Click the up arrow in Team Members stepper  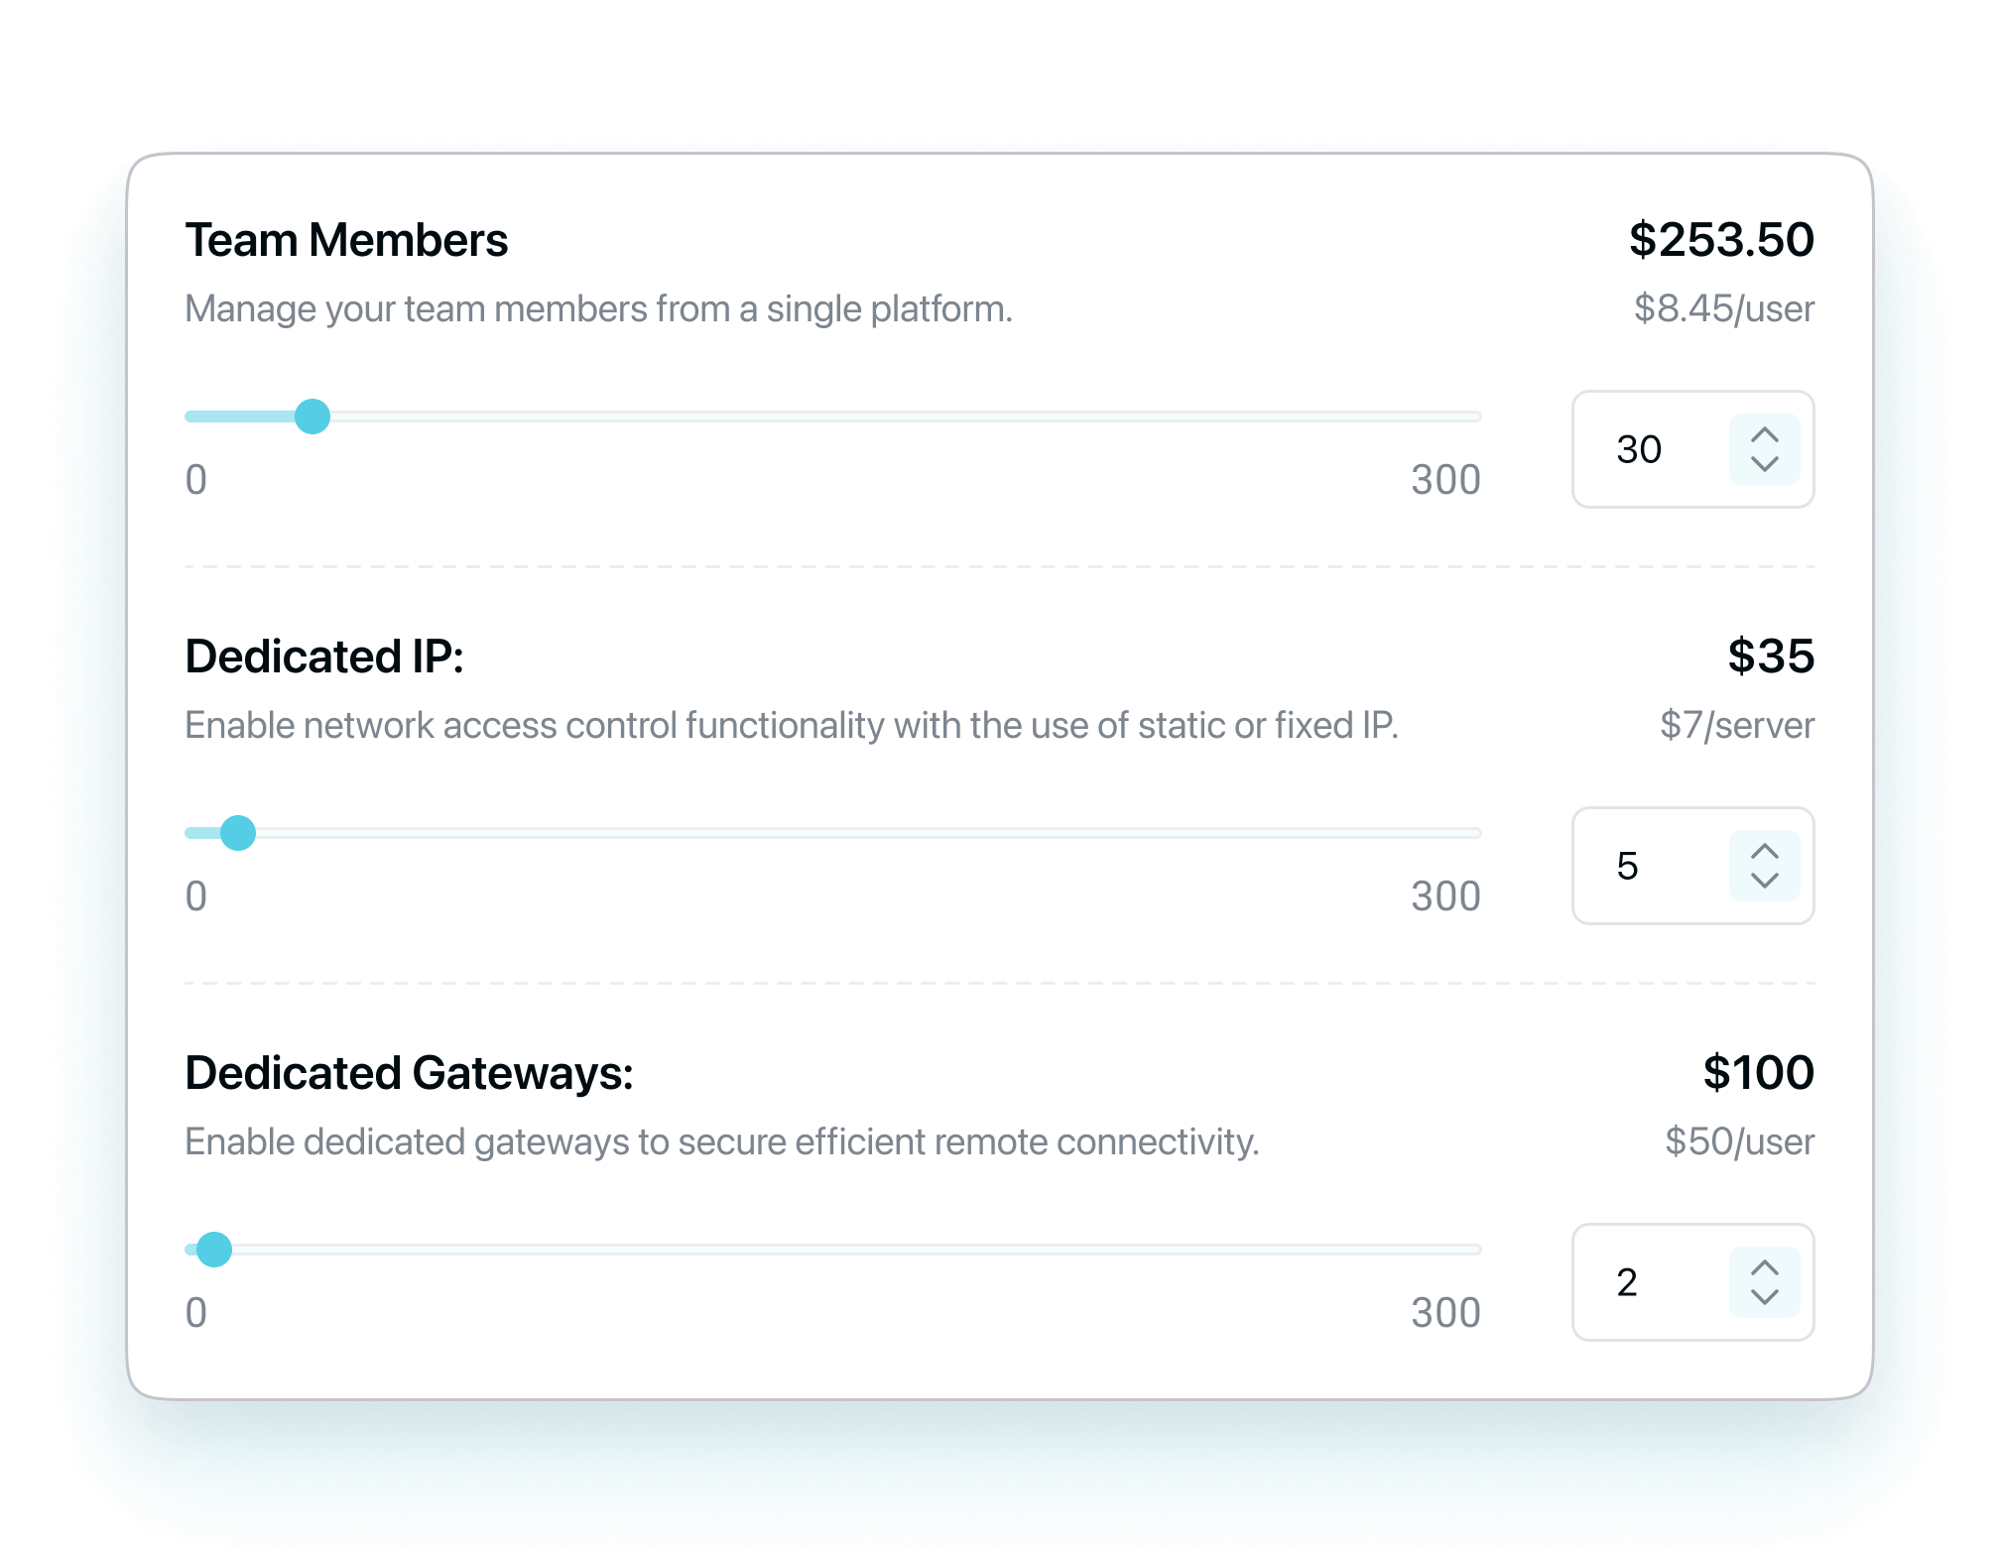pyautogui.click(x=1764, y=436)
